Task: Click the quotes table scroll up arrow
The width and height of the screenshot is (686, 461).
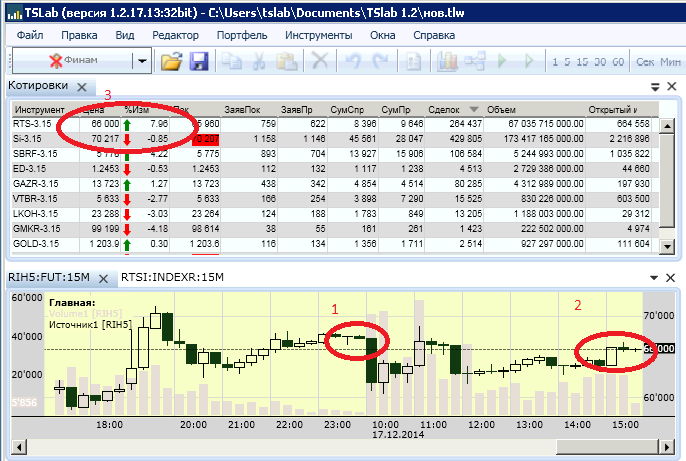Action: point(667,126)
